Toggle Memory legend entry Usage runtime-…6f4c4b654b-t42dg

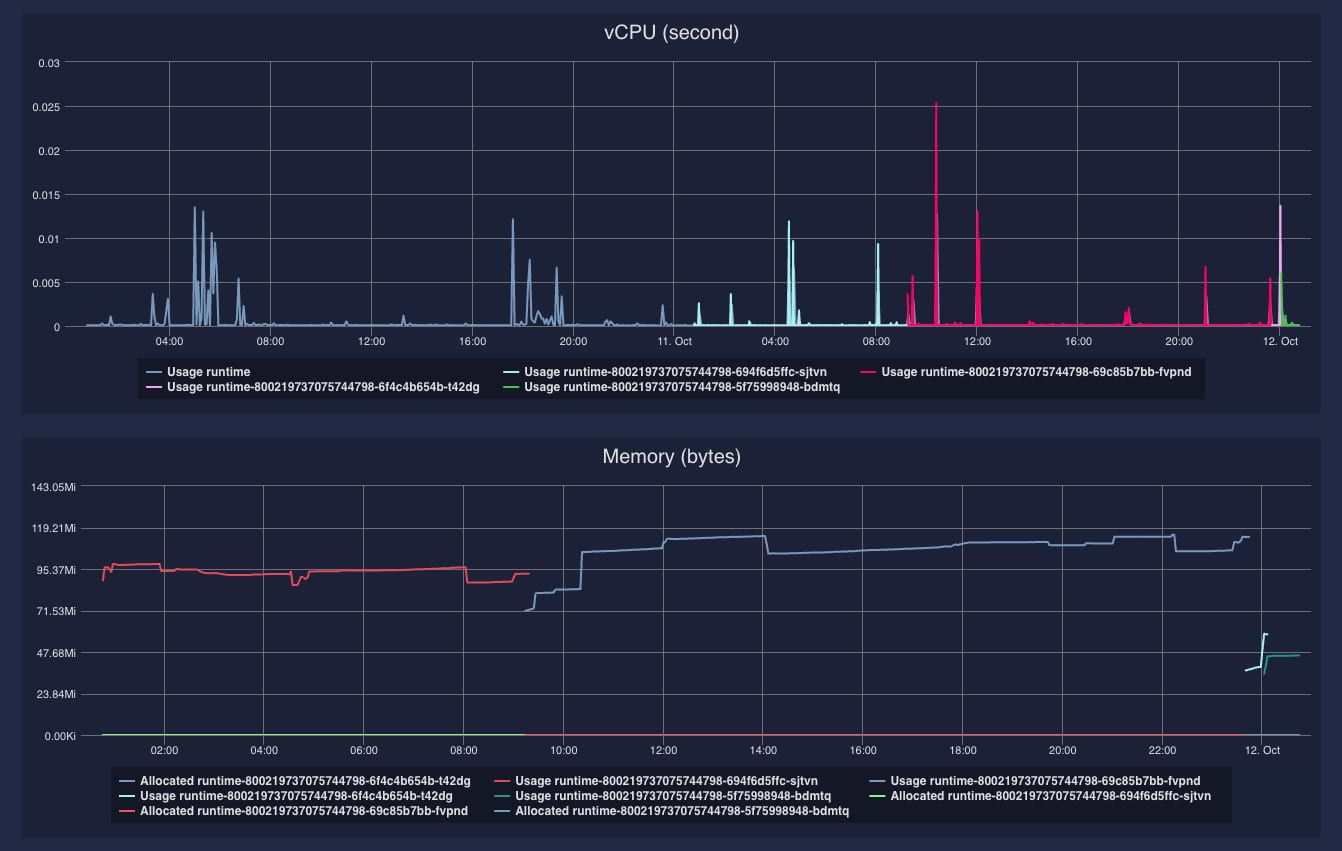click(x=286, y=796)
